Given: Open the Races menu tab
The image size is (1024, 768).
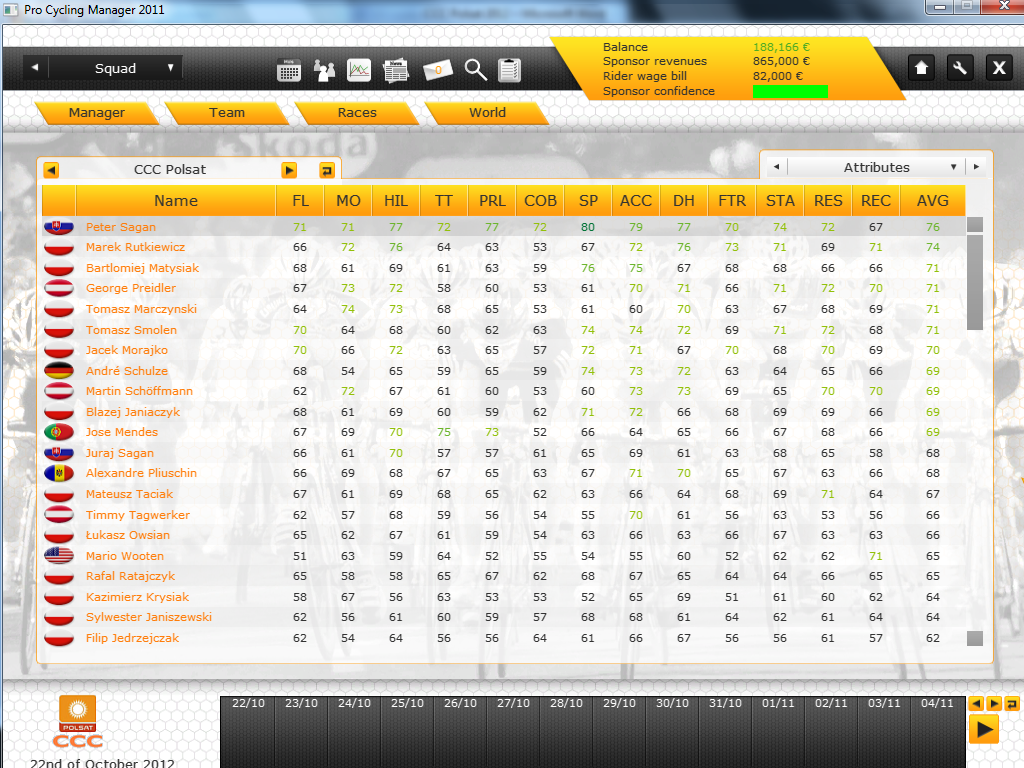Looking at the screenshot, I should [357, 112].
